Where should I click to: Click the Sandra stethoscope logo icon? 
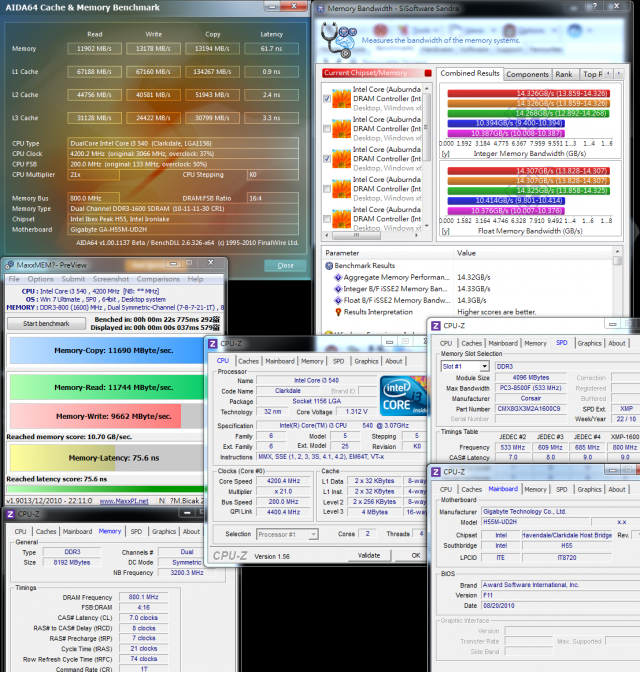339,40
